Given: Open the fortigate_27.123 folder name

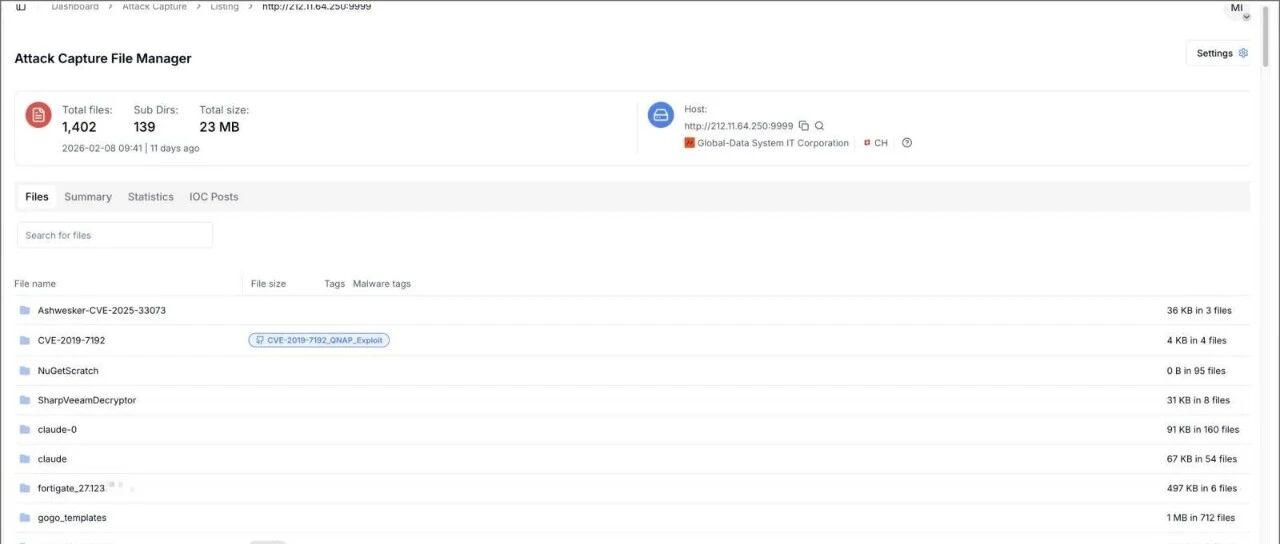Looking at the screenshot, I should point(71,488).
